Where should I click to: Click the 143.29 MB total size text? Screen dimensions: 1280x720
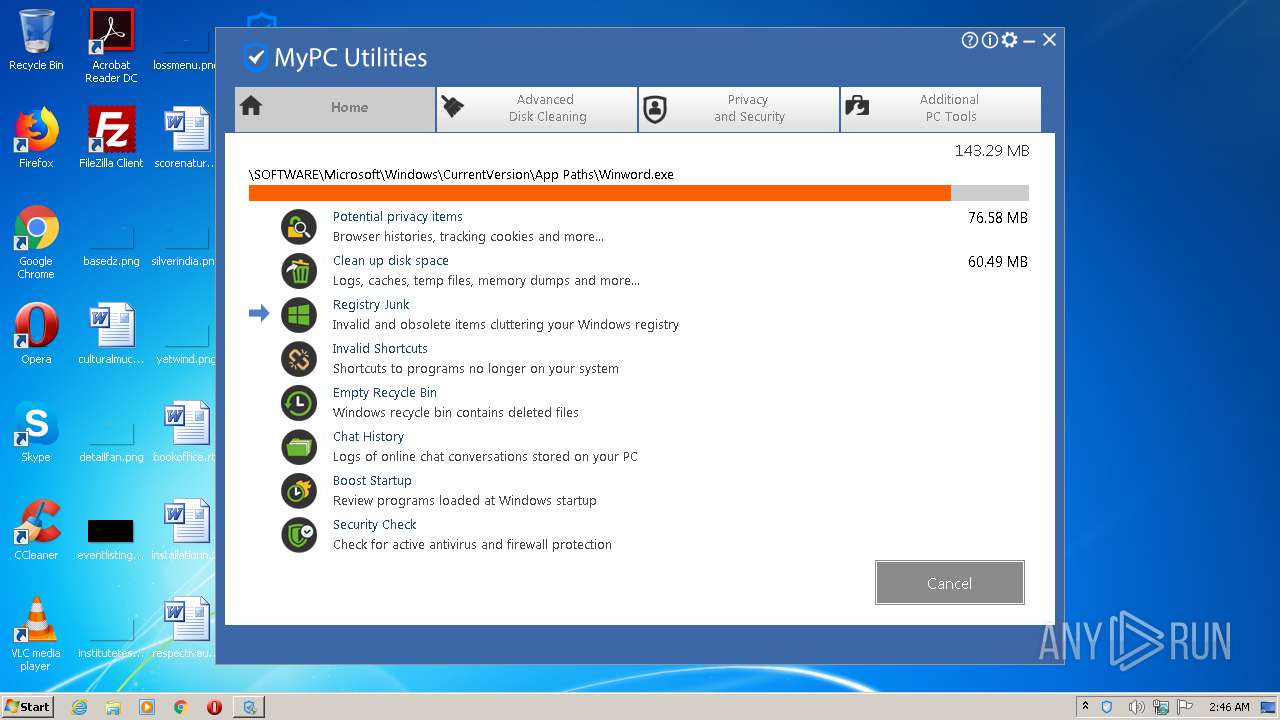click(x=992, y=151)
